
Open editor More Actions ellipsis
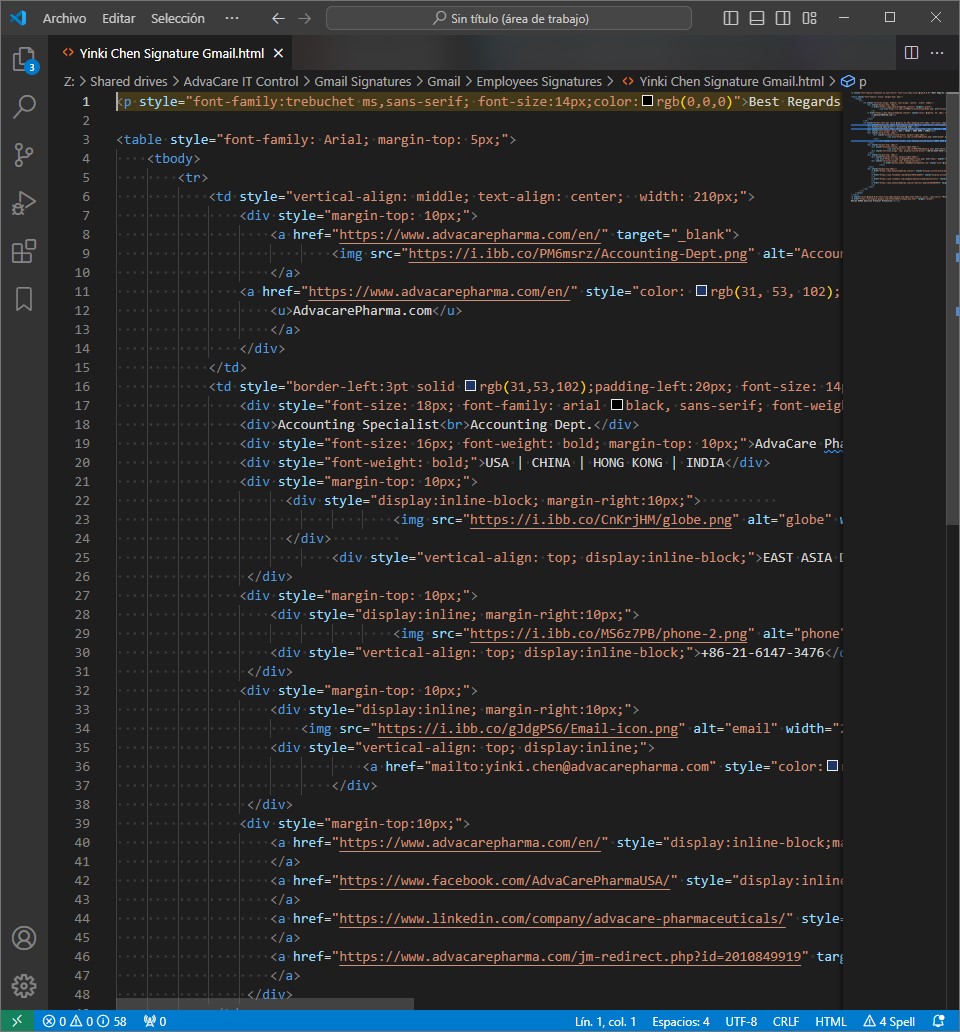[937, 53]
